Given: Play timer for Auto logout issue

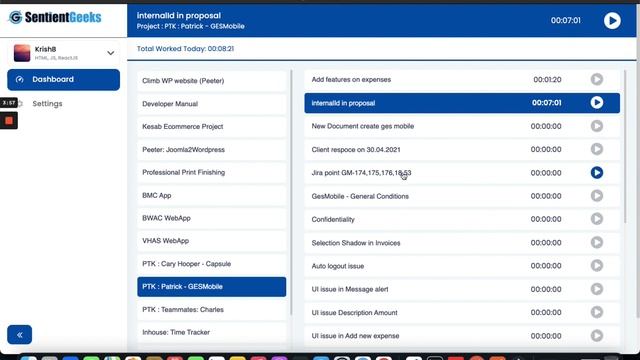Looking at the screenshot, I should click(x=597, y=266).
